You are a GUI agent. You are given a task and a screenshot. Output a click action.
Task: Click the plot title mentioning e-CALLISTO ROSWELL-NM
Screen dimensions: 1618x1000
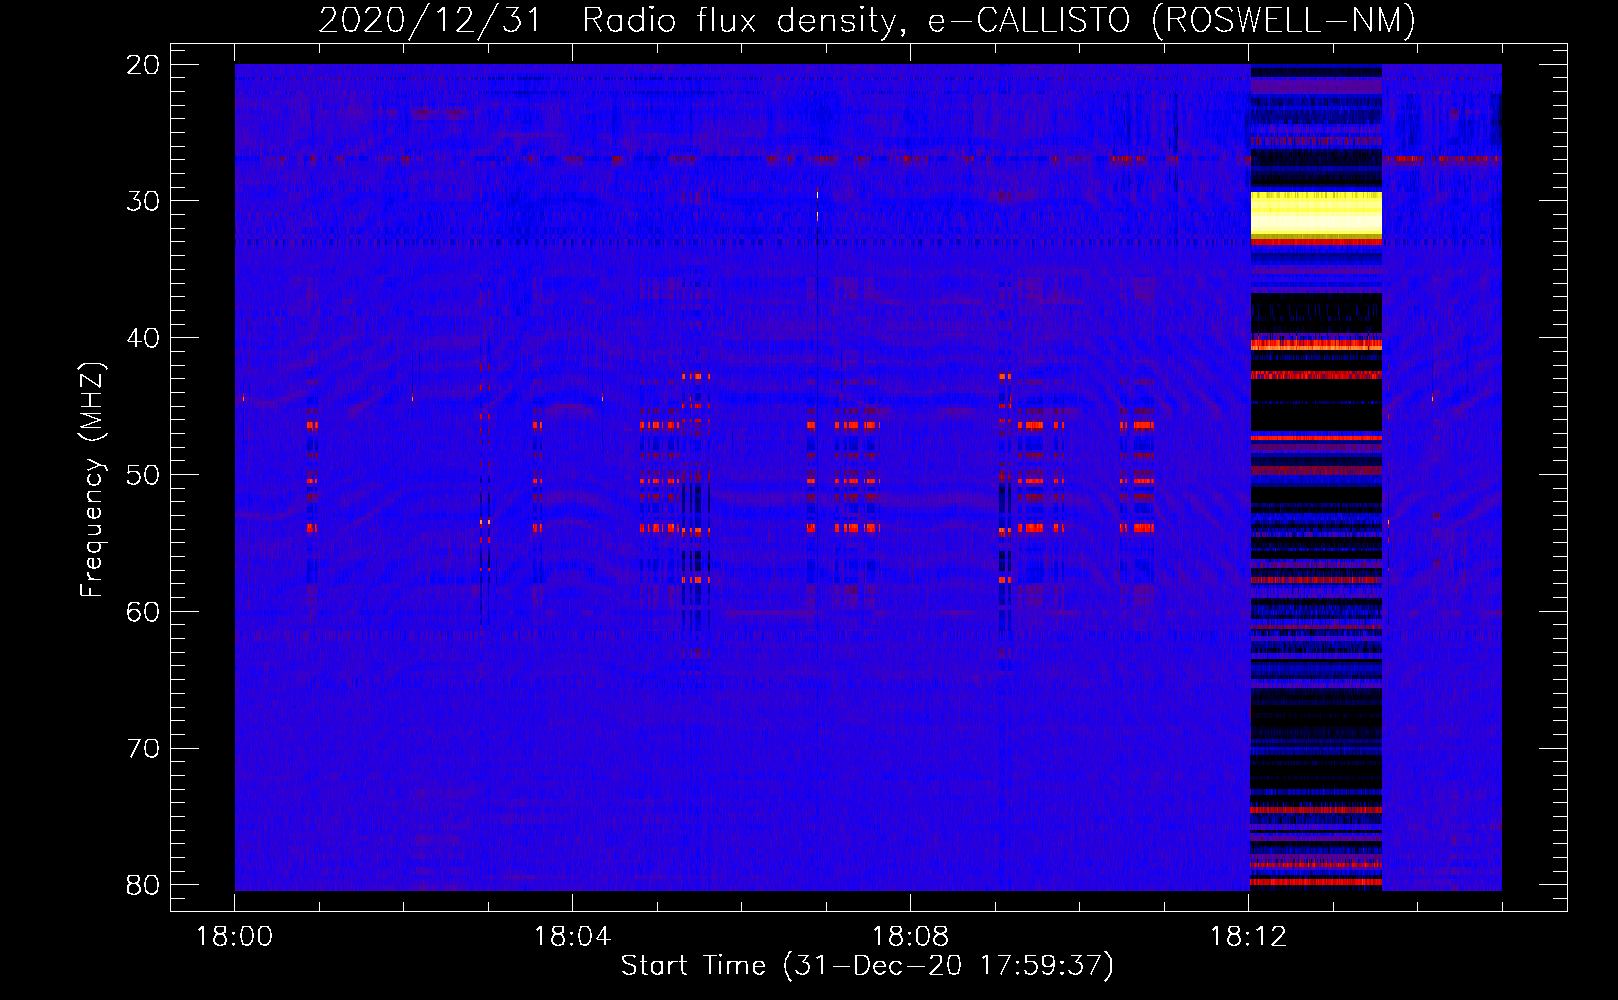[867, 20]
